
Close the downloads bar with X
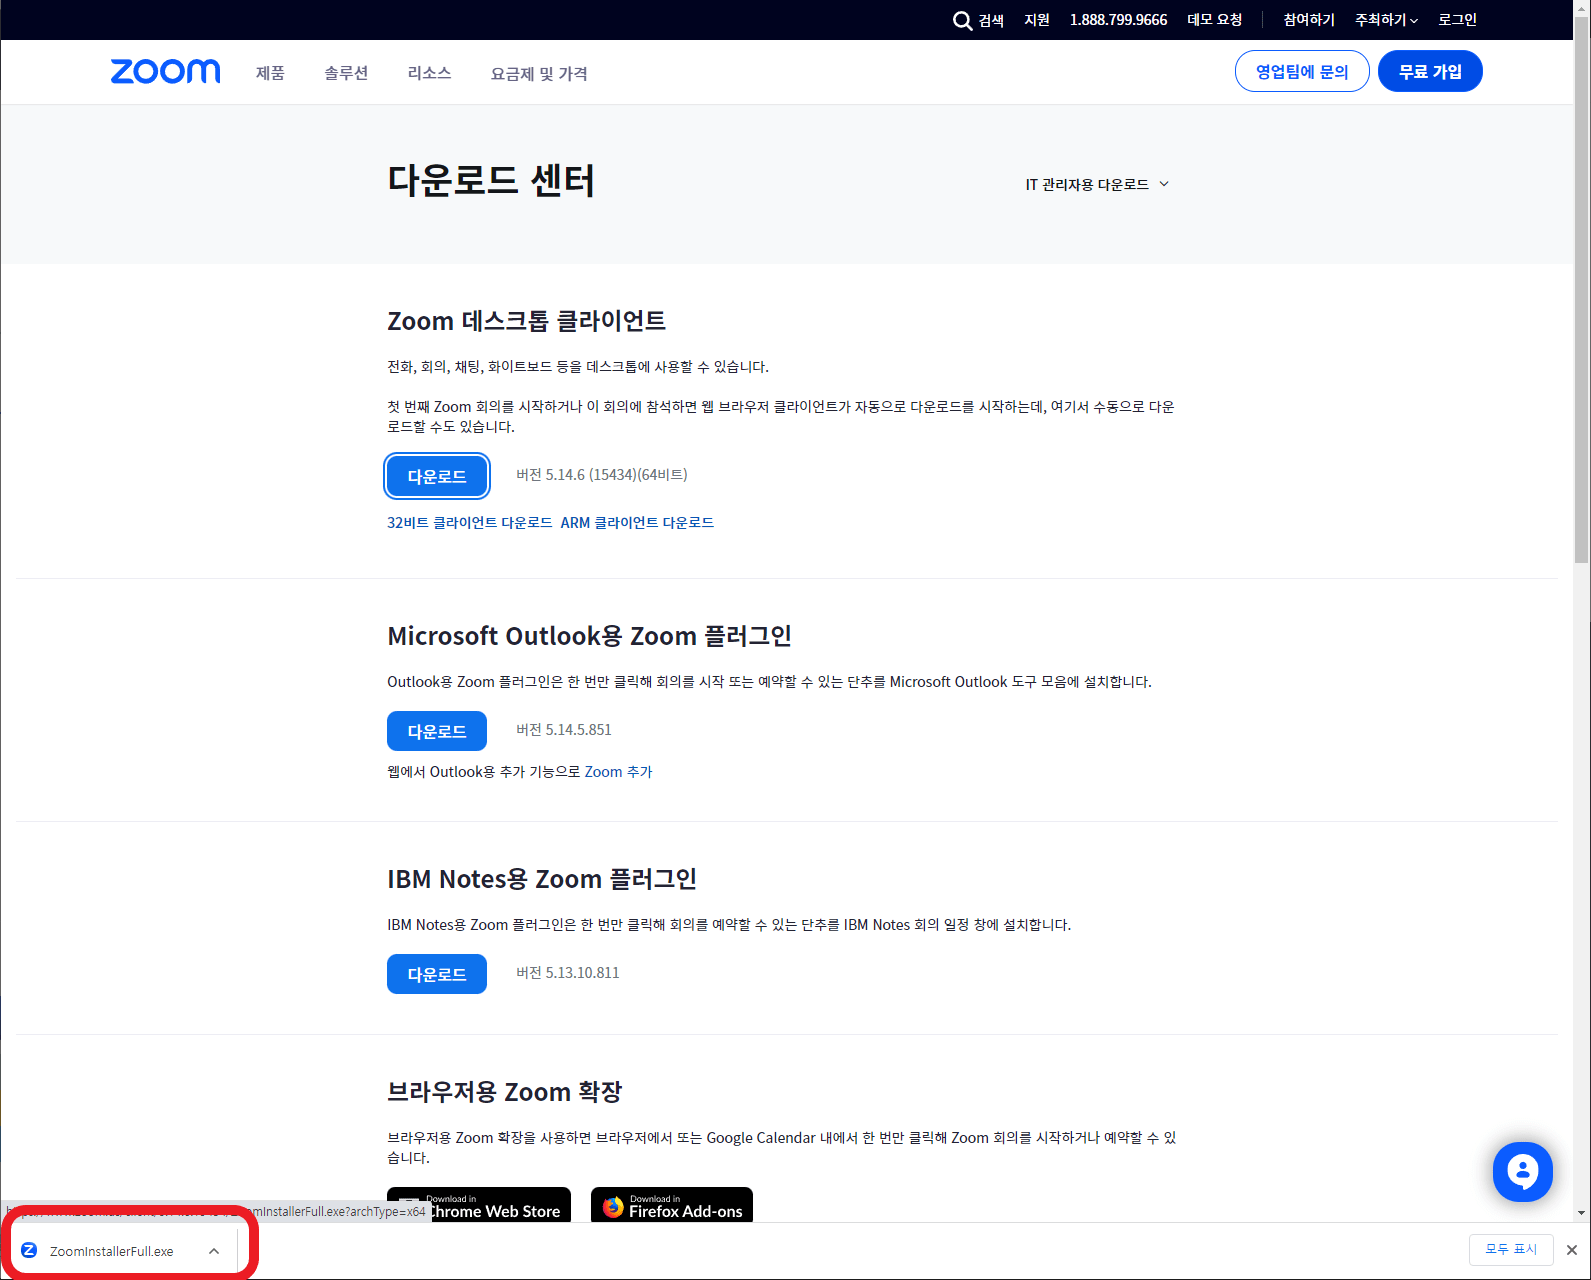click(x=1572, y=1250)
